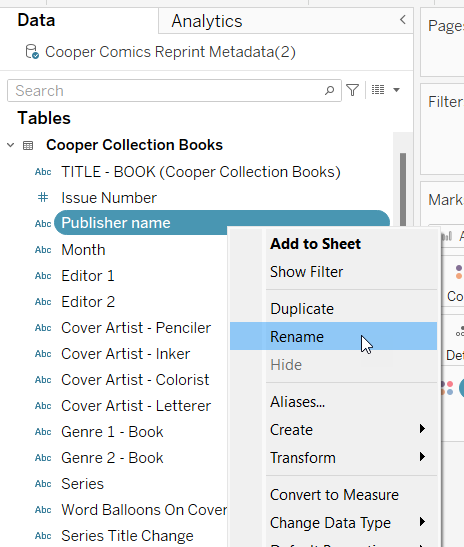Expand the Create submenu

[422, 429]
